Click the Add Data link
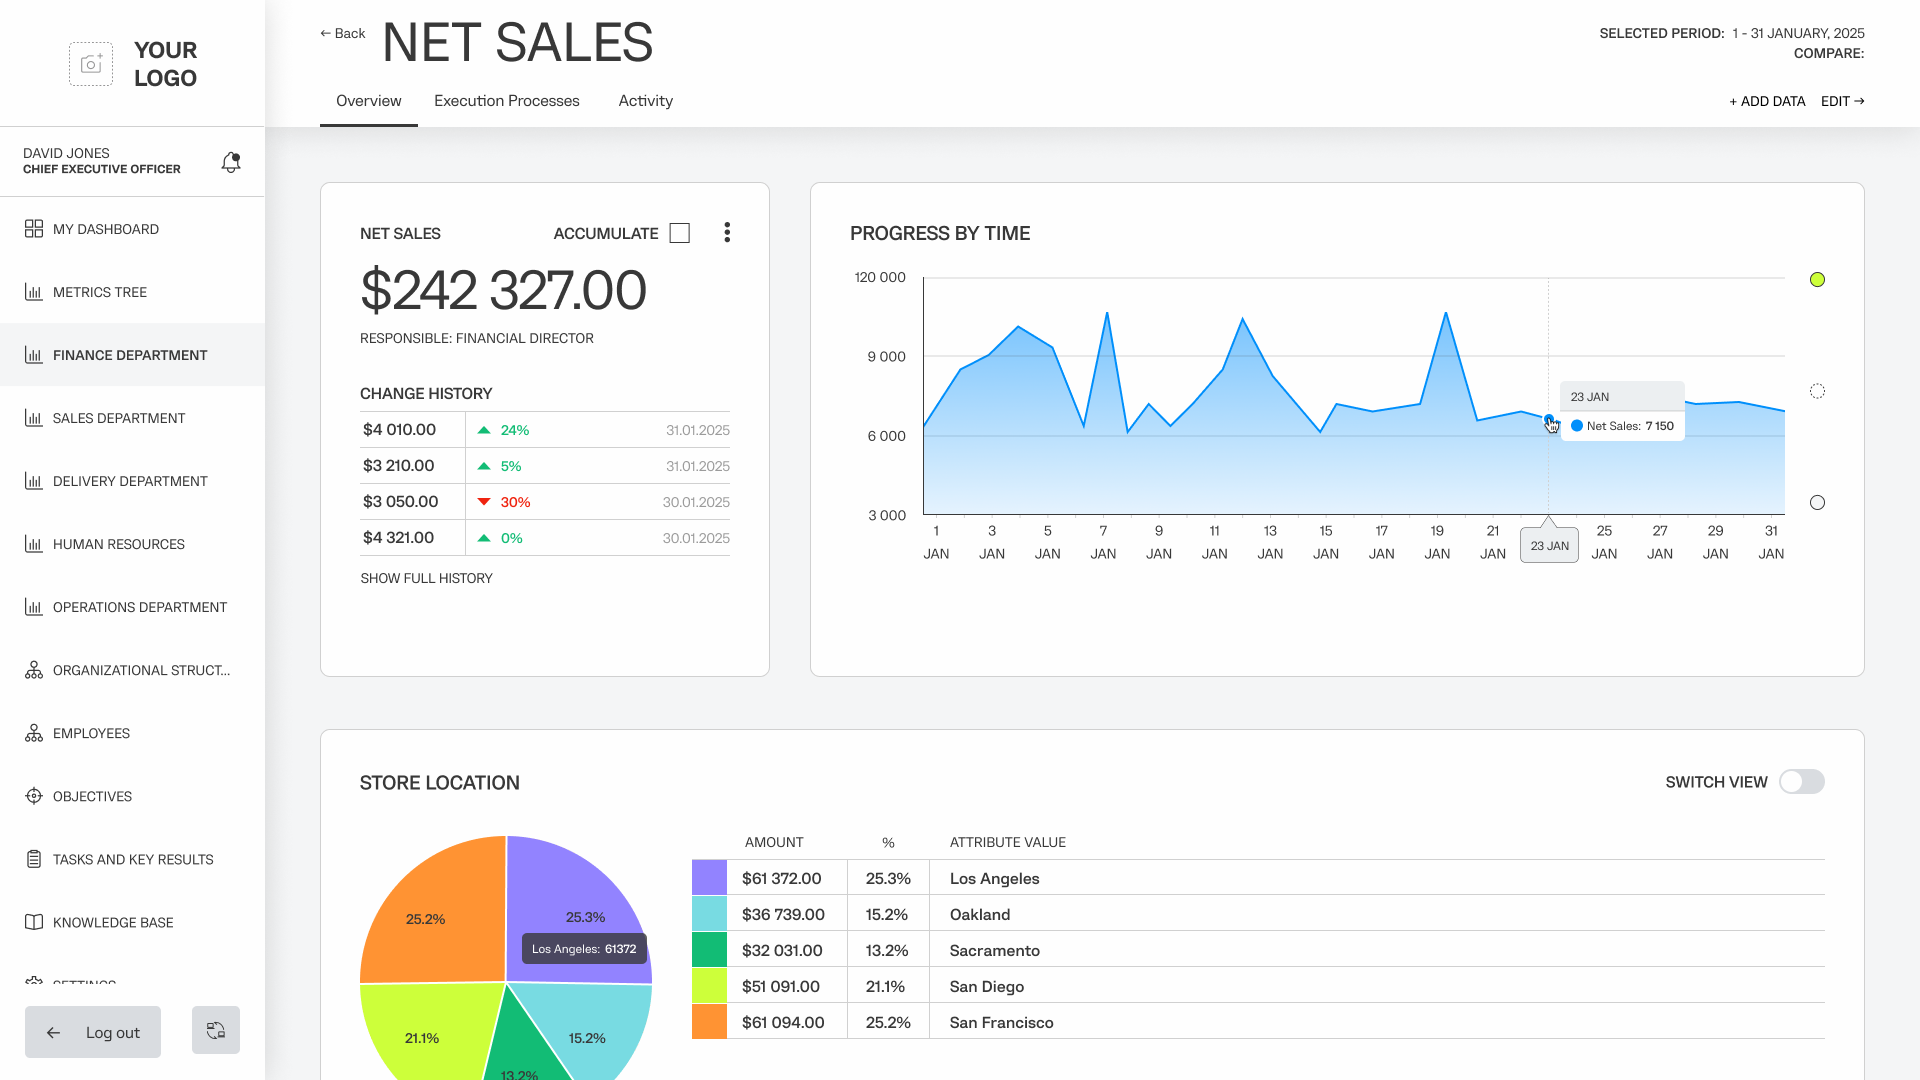 coord(1767,101)
